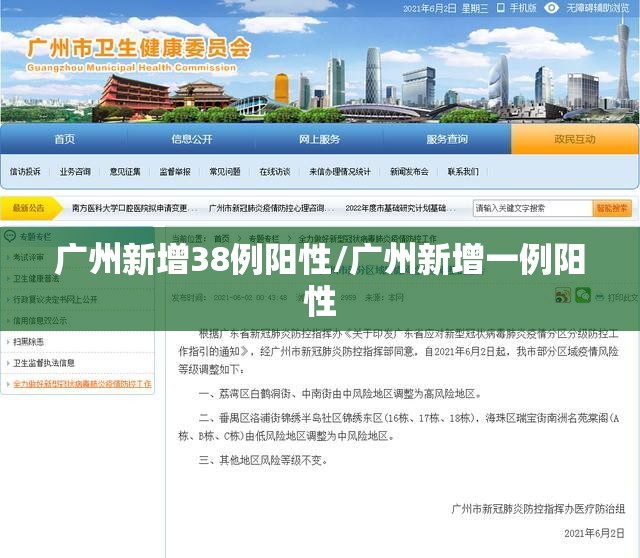Select 监督举报 submenu item
640x558 pixels.
(x=175, y=172)
